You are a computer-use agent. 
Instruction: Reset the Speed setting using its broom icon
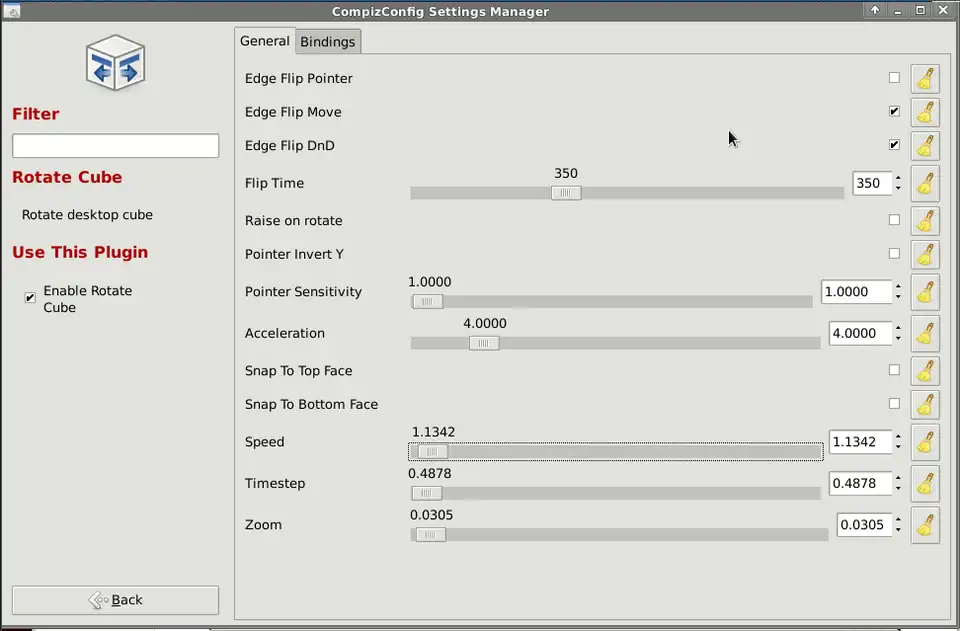(x=925, y=442)
